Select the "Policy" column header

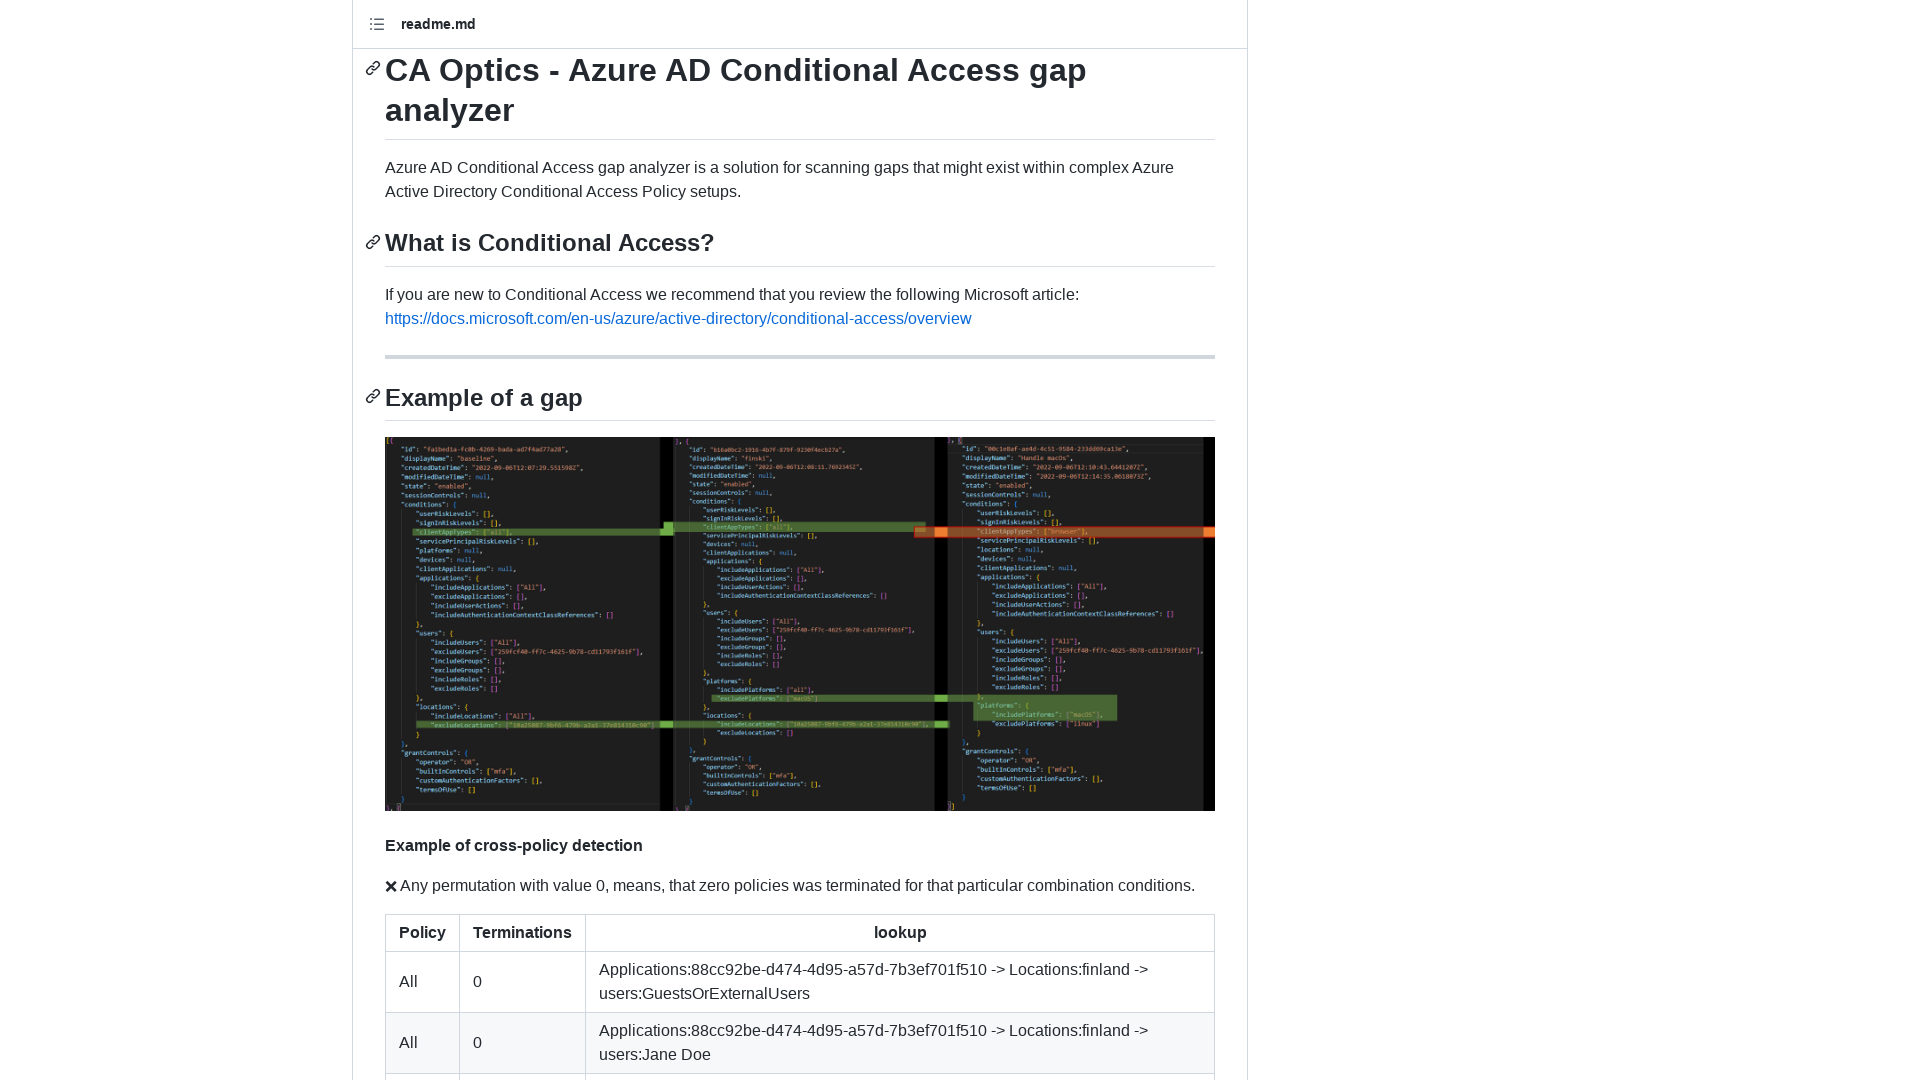421,932
